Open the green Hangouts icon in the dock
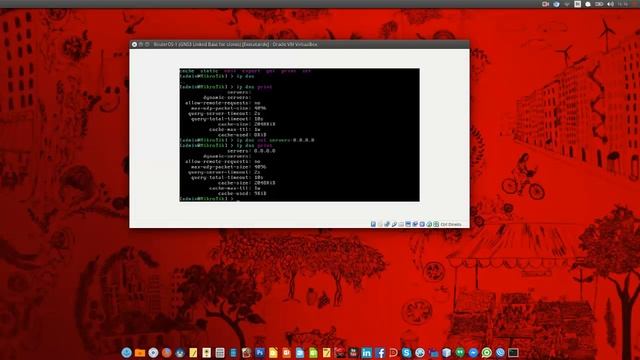Viewport: 640px width, 360px height. [460, 353]
